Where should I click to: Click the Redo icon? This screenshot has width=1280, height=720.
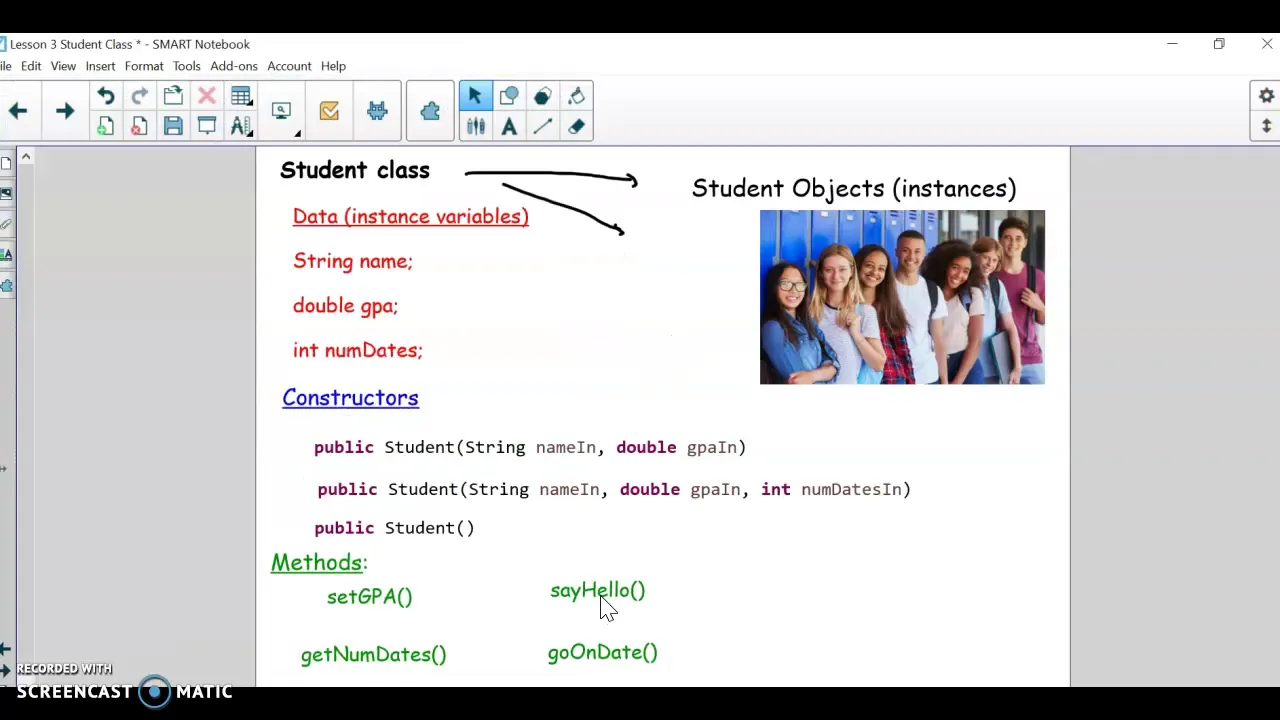point(139,96)
